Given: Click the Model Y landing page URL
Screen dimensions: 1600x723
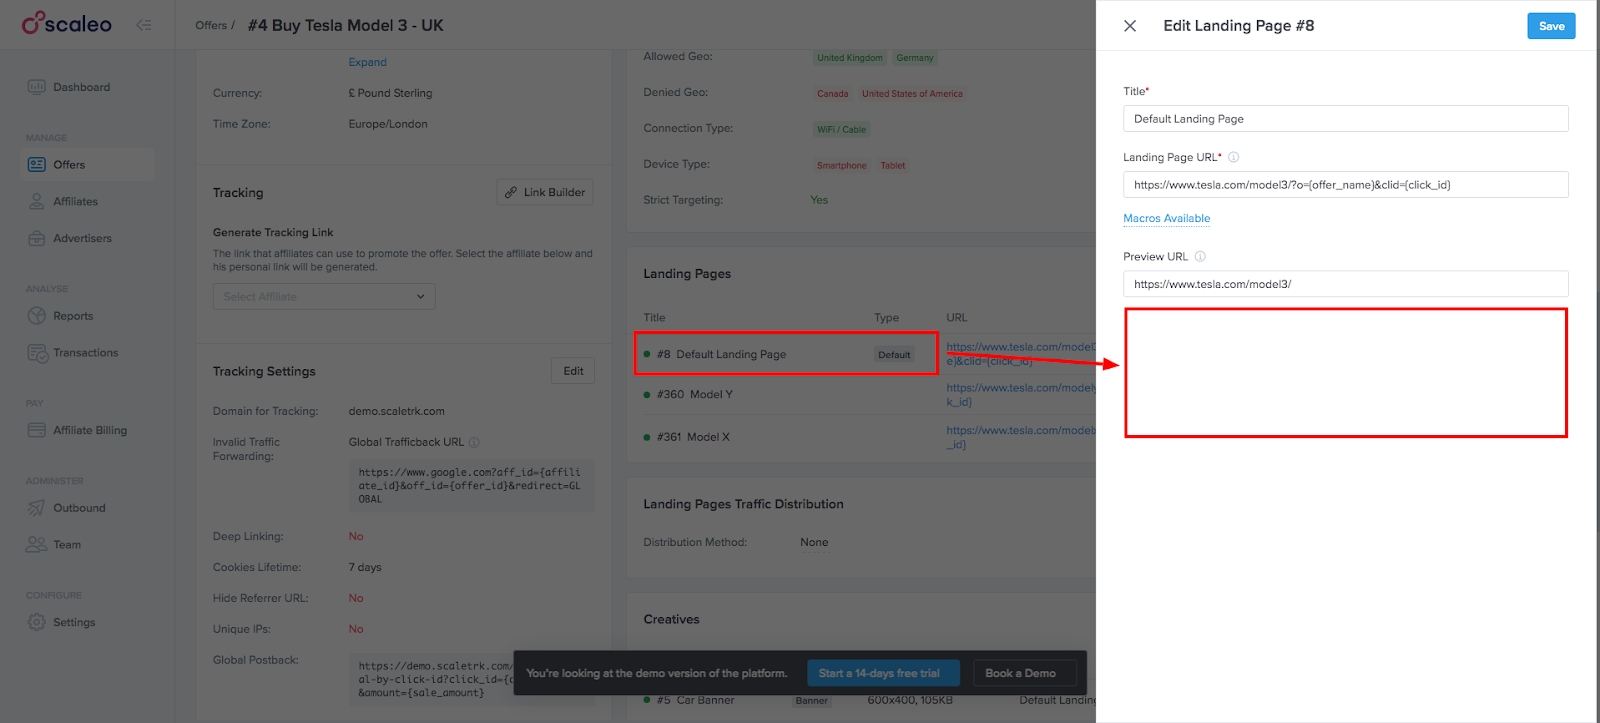Looking at the screenshot, I should point(1020,394).
